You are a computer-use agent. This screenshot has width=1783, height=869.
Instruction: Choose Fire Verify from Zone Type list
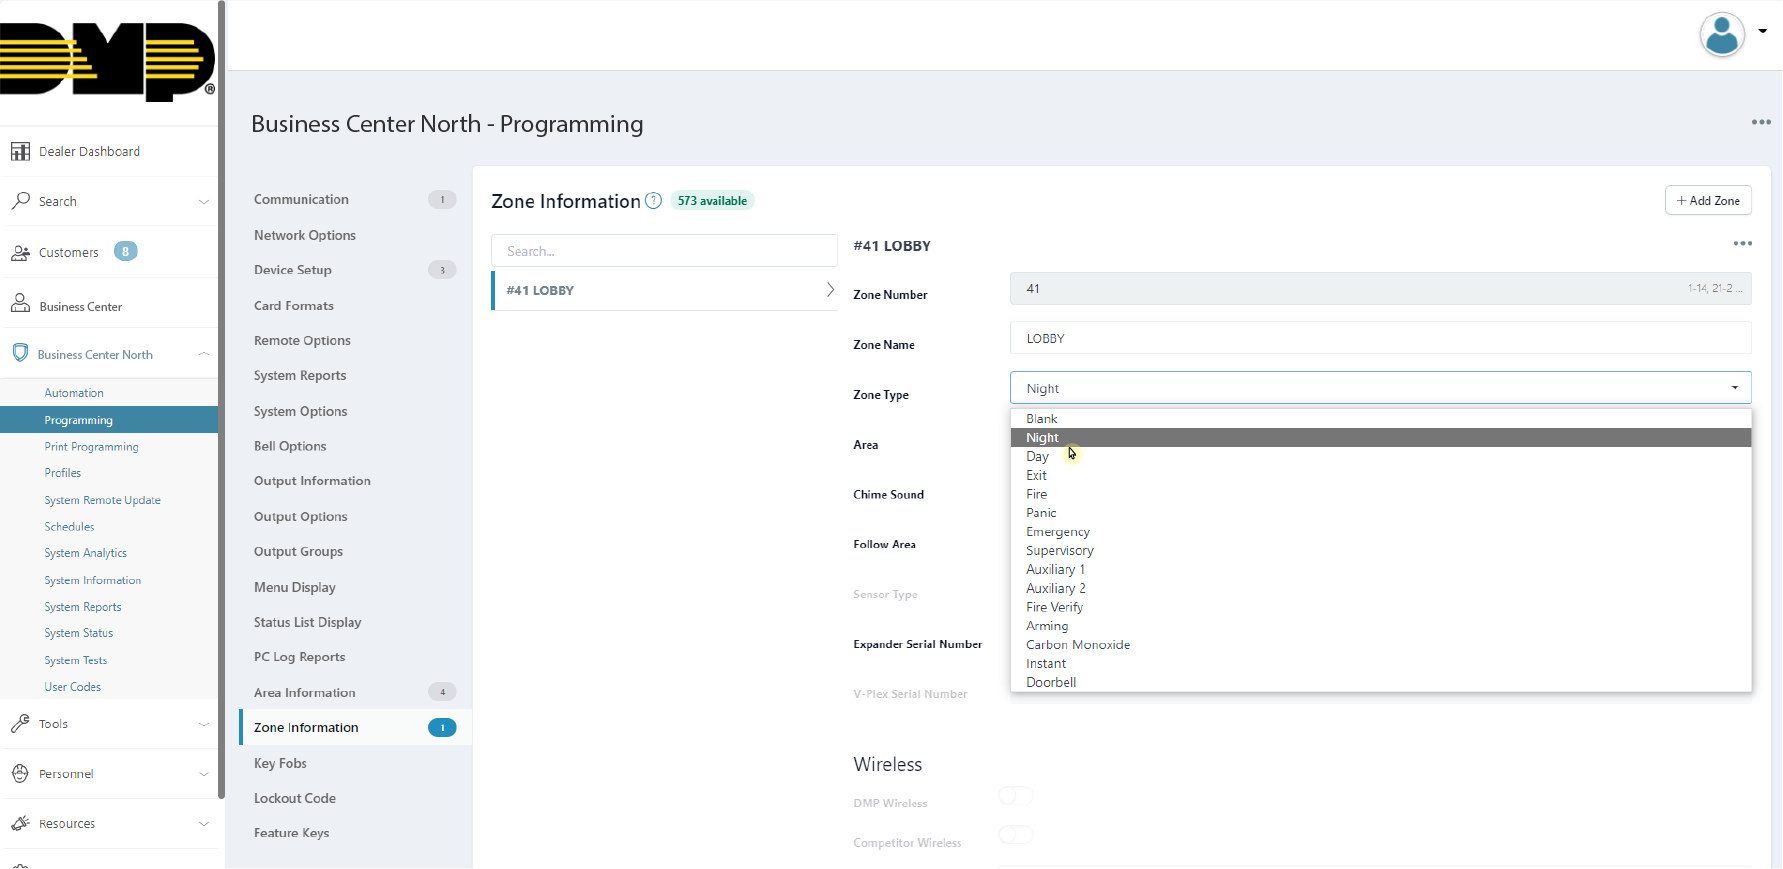coord(1054,607)
